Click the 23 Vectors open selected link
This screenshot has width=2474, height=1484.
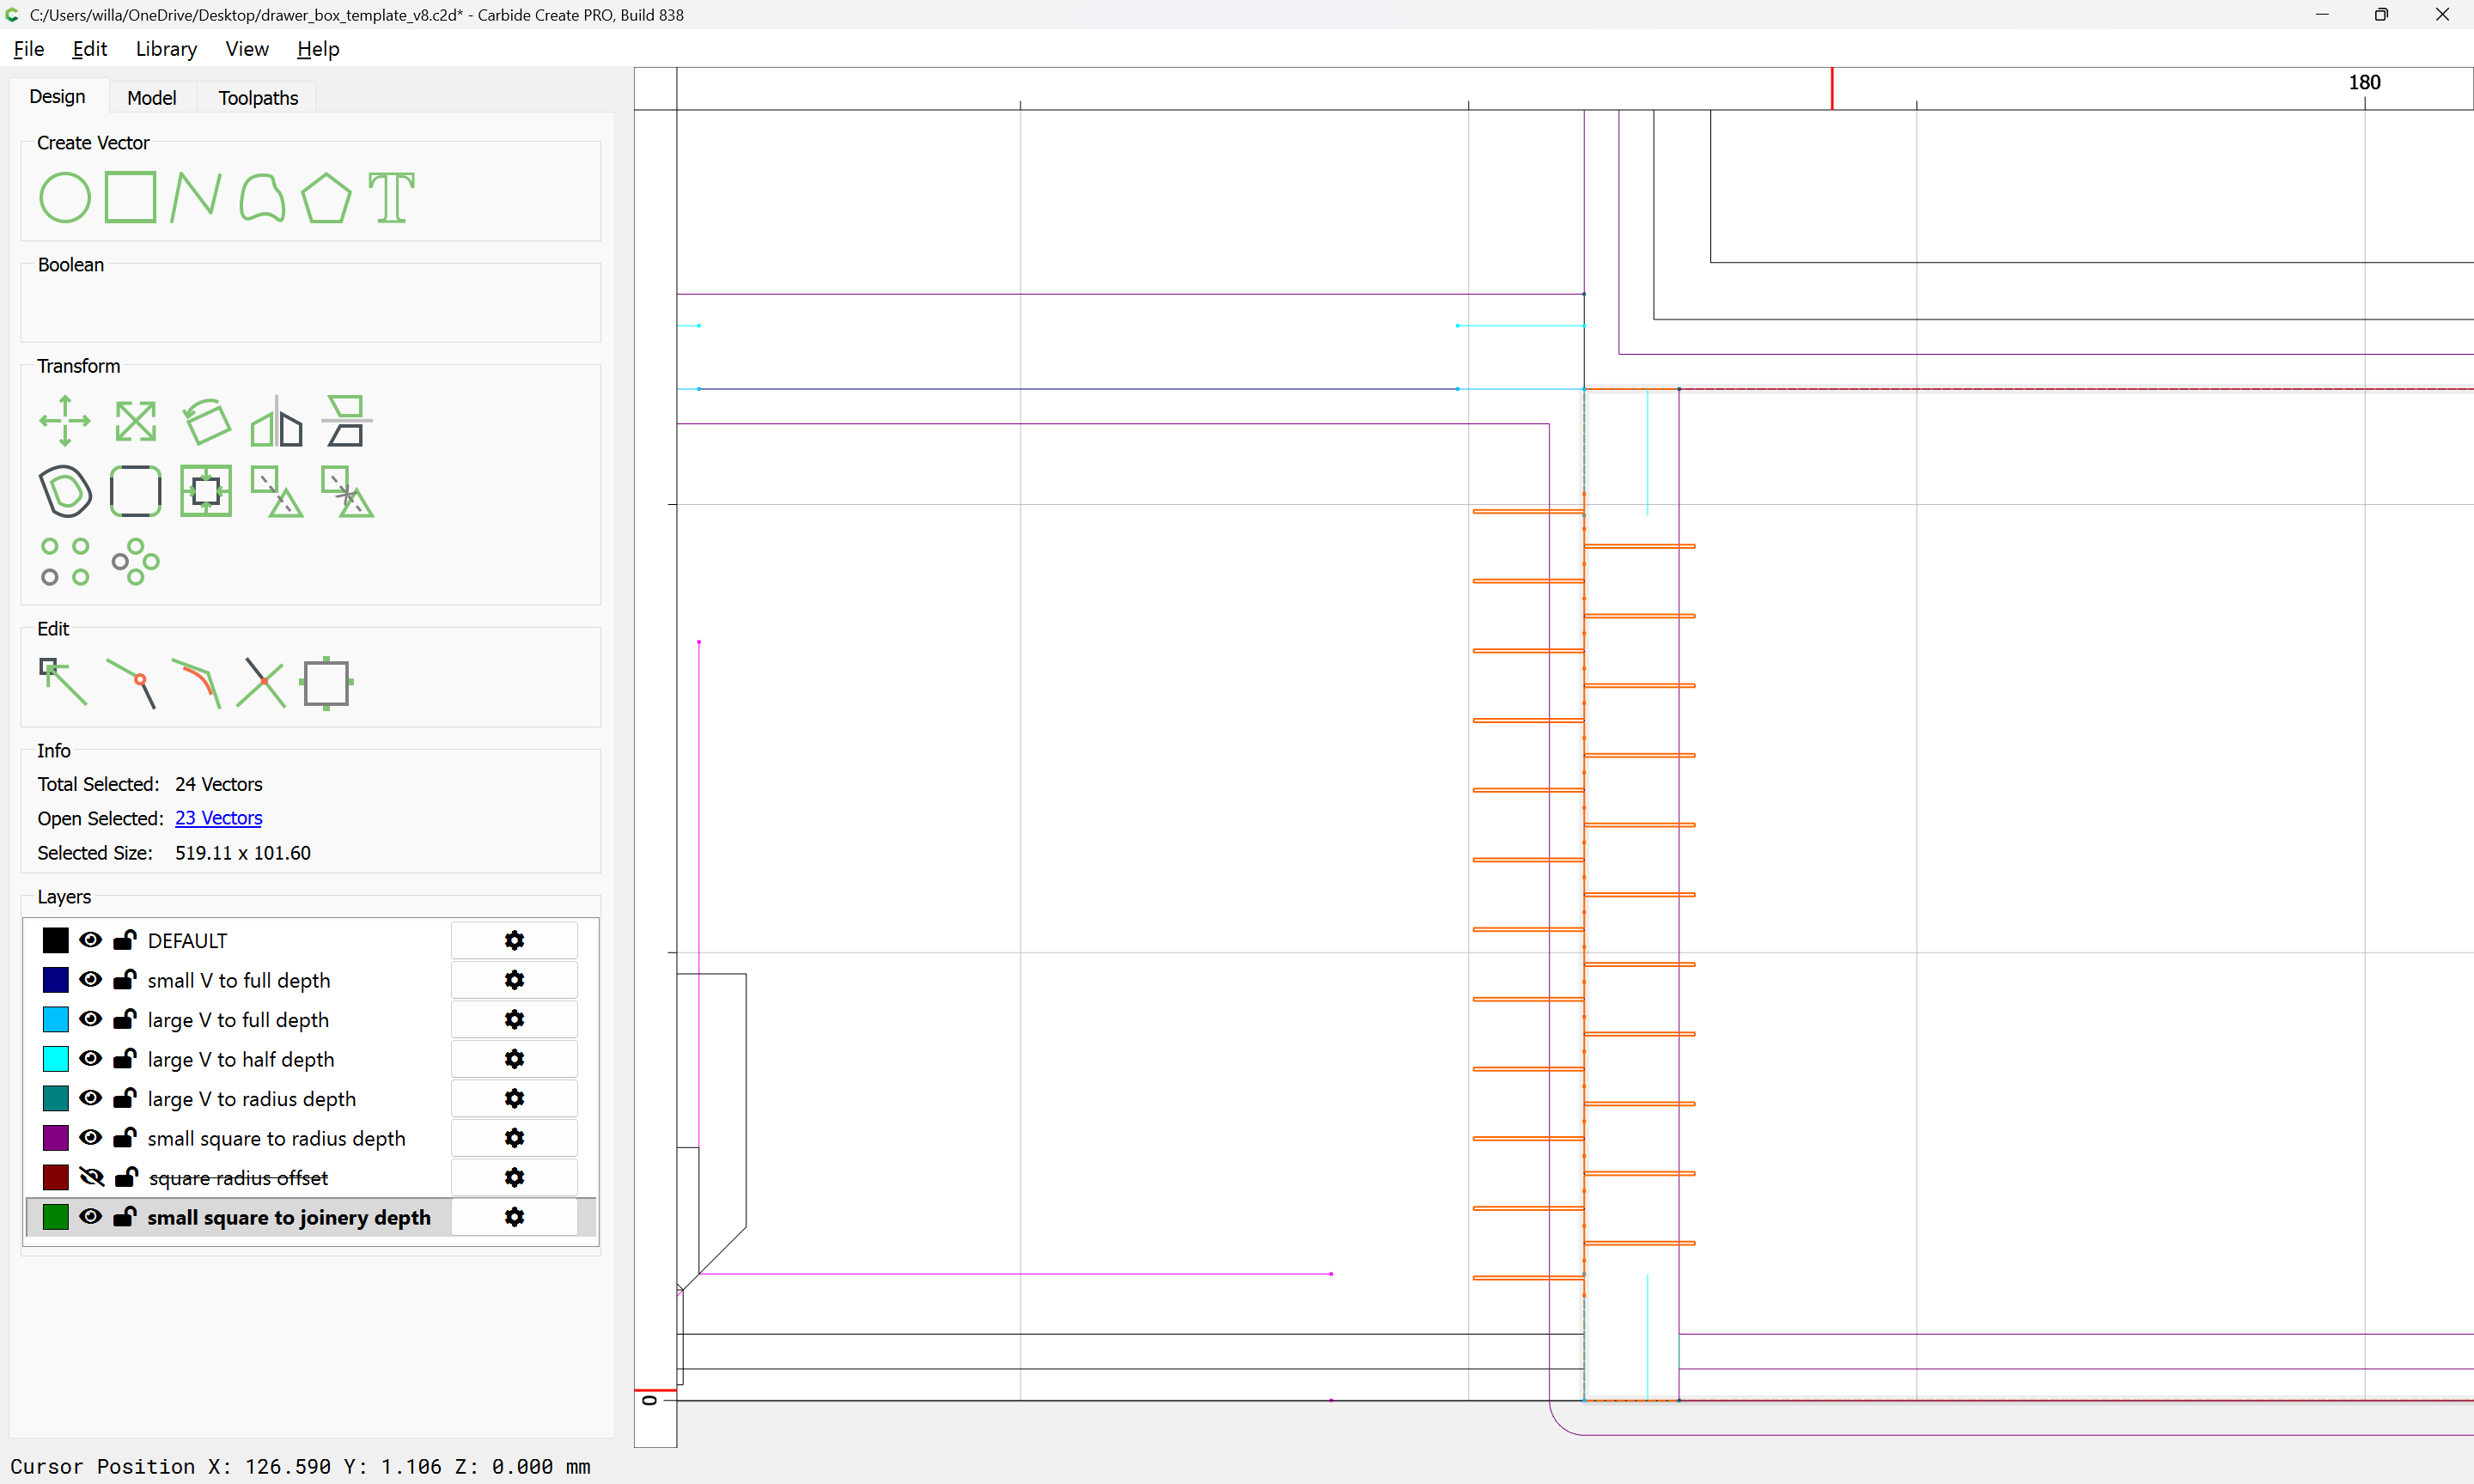[x=218, y=818]
